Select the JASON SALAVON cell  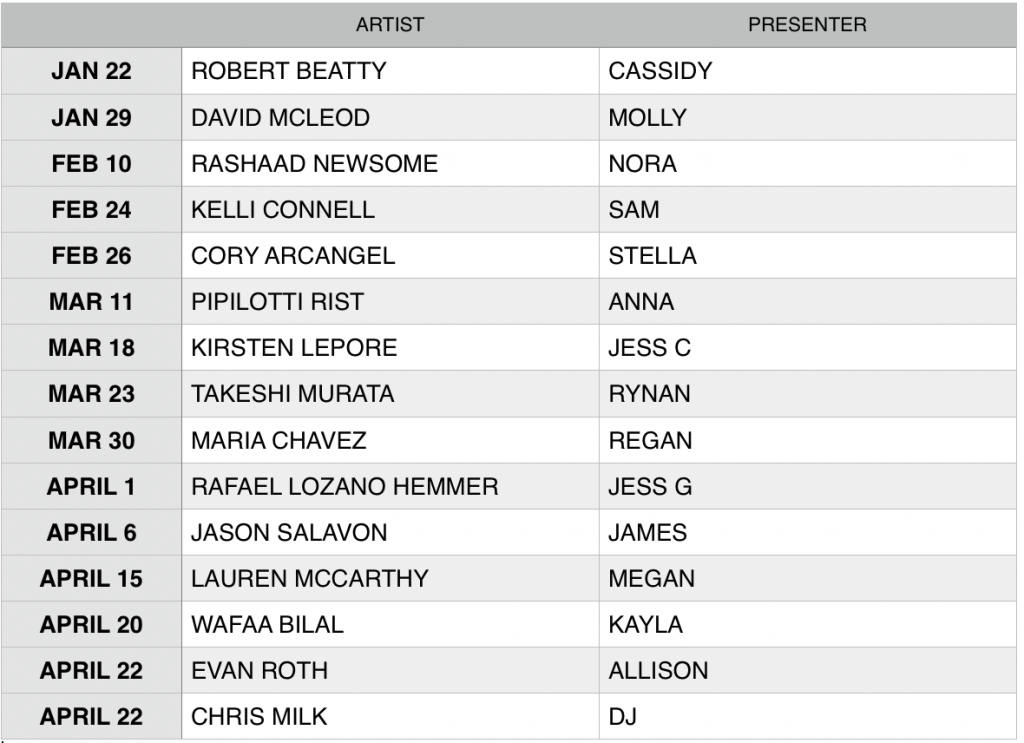coord(390,533)
